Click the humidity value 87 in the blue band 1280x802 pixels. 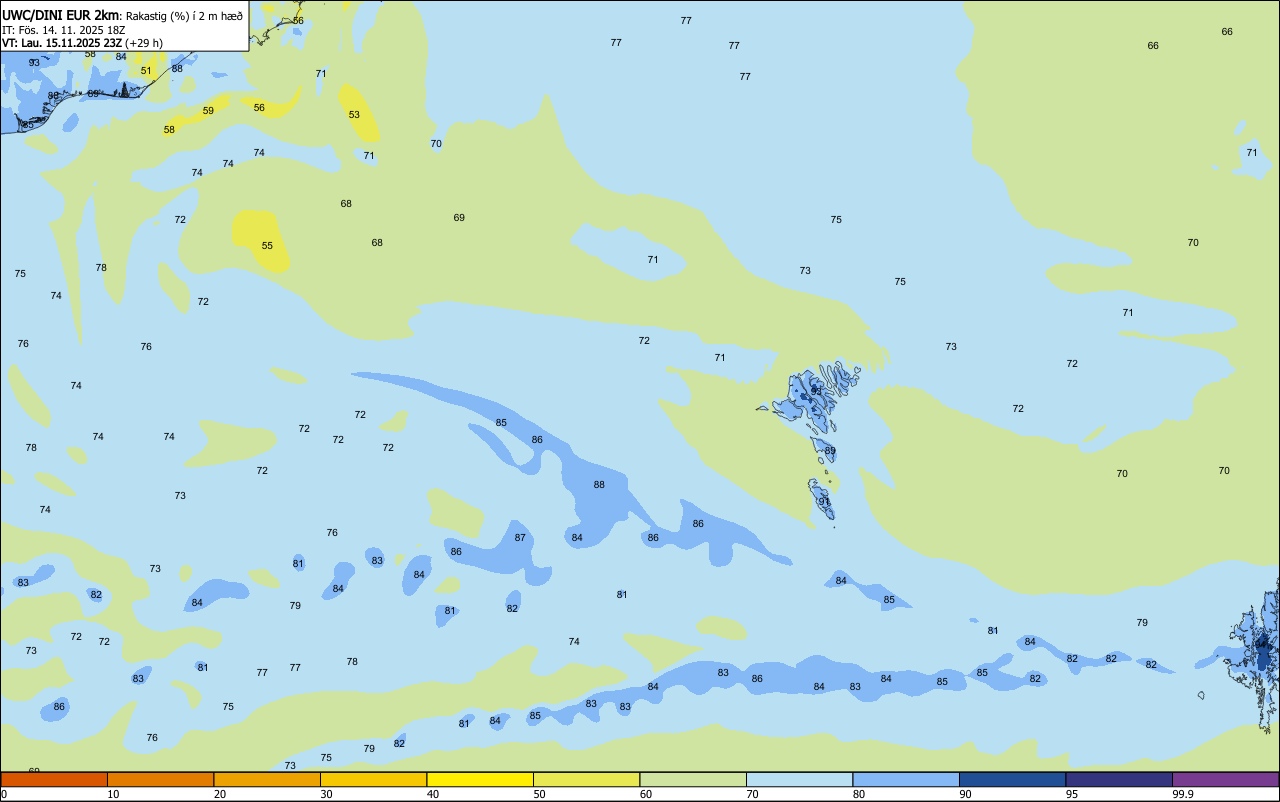tap(520, 538)
